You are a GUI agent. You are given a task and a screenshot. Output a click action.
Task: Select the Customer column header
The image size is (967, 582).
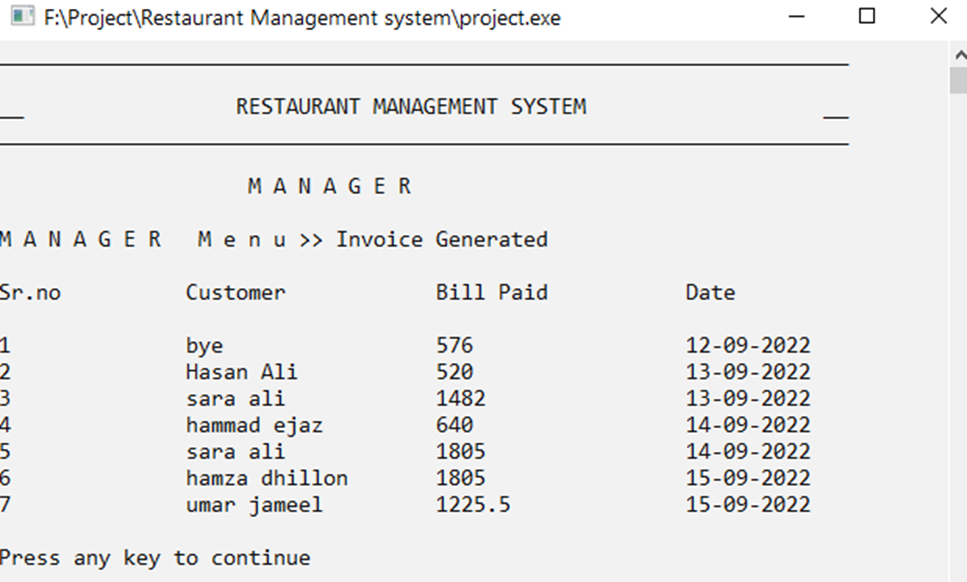click(x=235, y=291)
